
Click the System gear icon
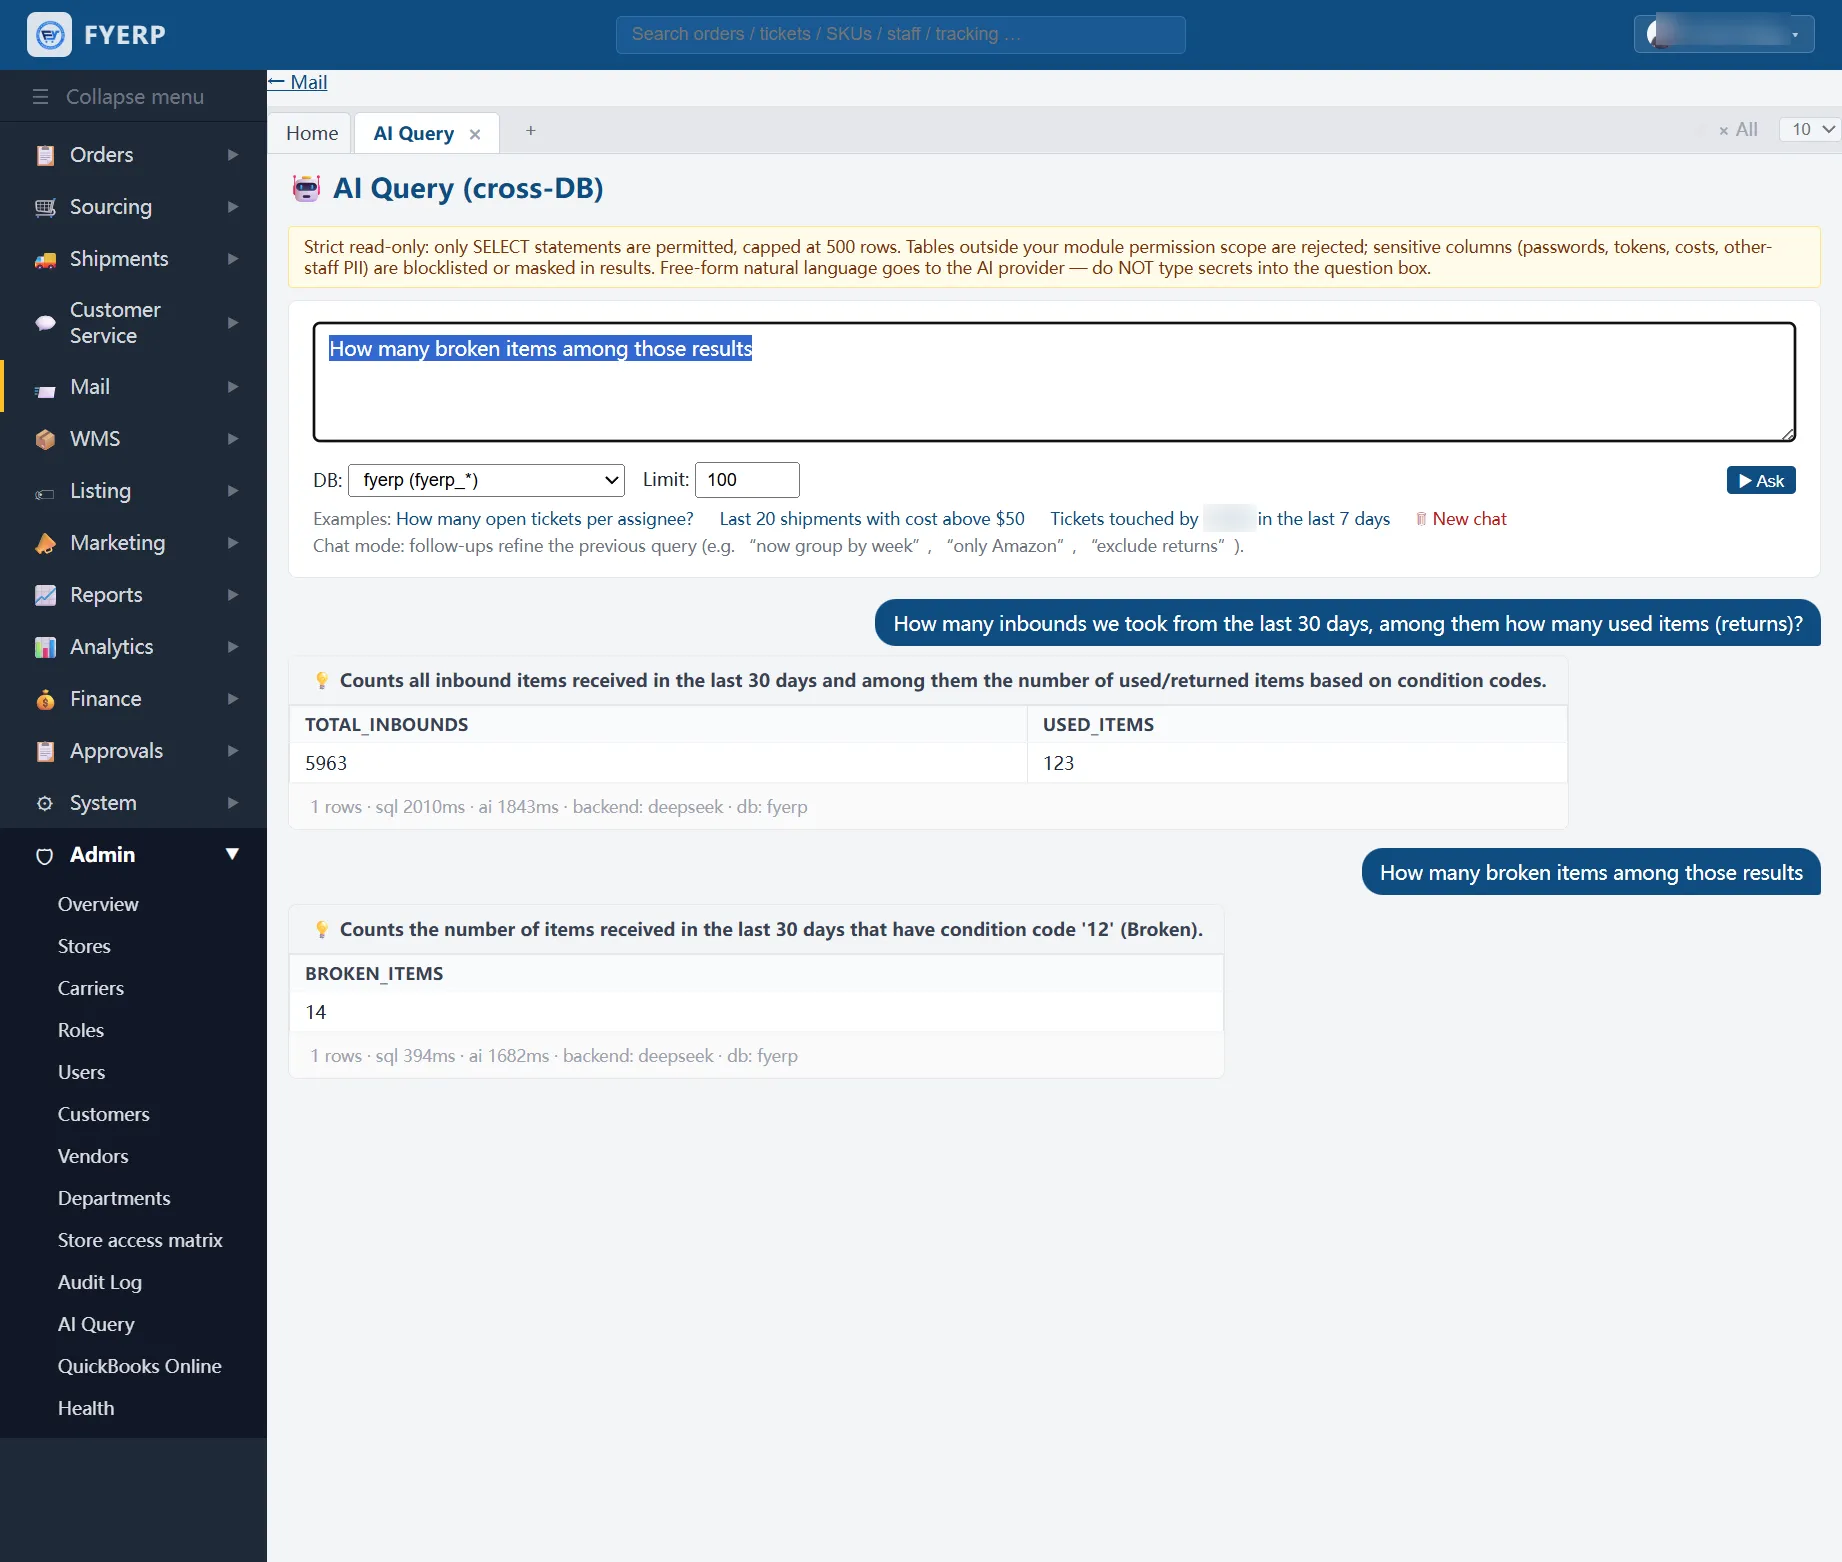pos(45,803)
